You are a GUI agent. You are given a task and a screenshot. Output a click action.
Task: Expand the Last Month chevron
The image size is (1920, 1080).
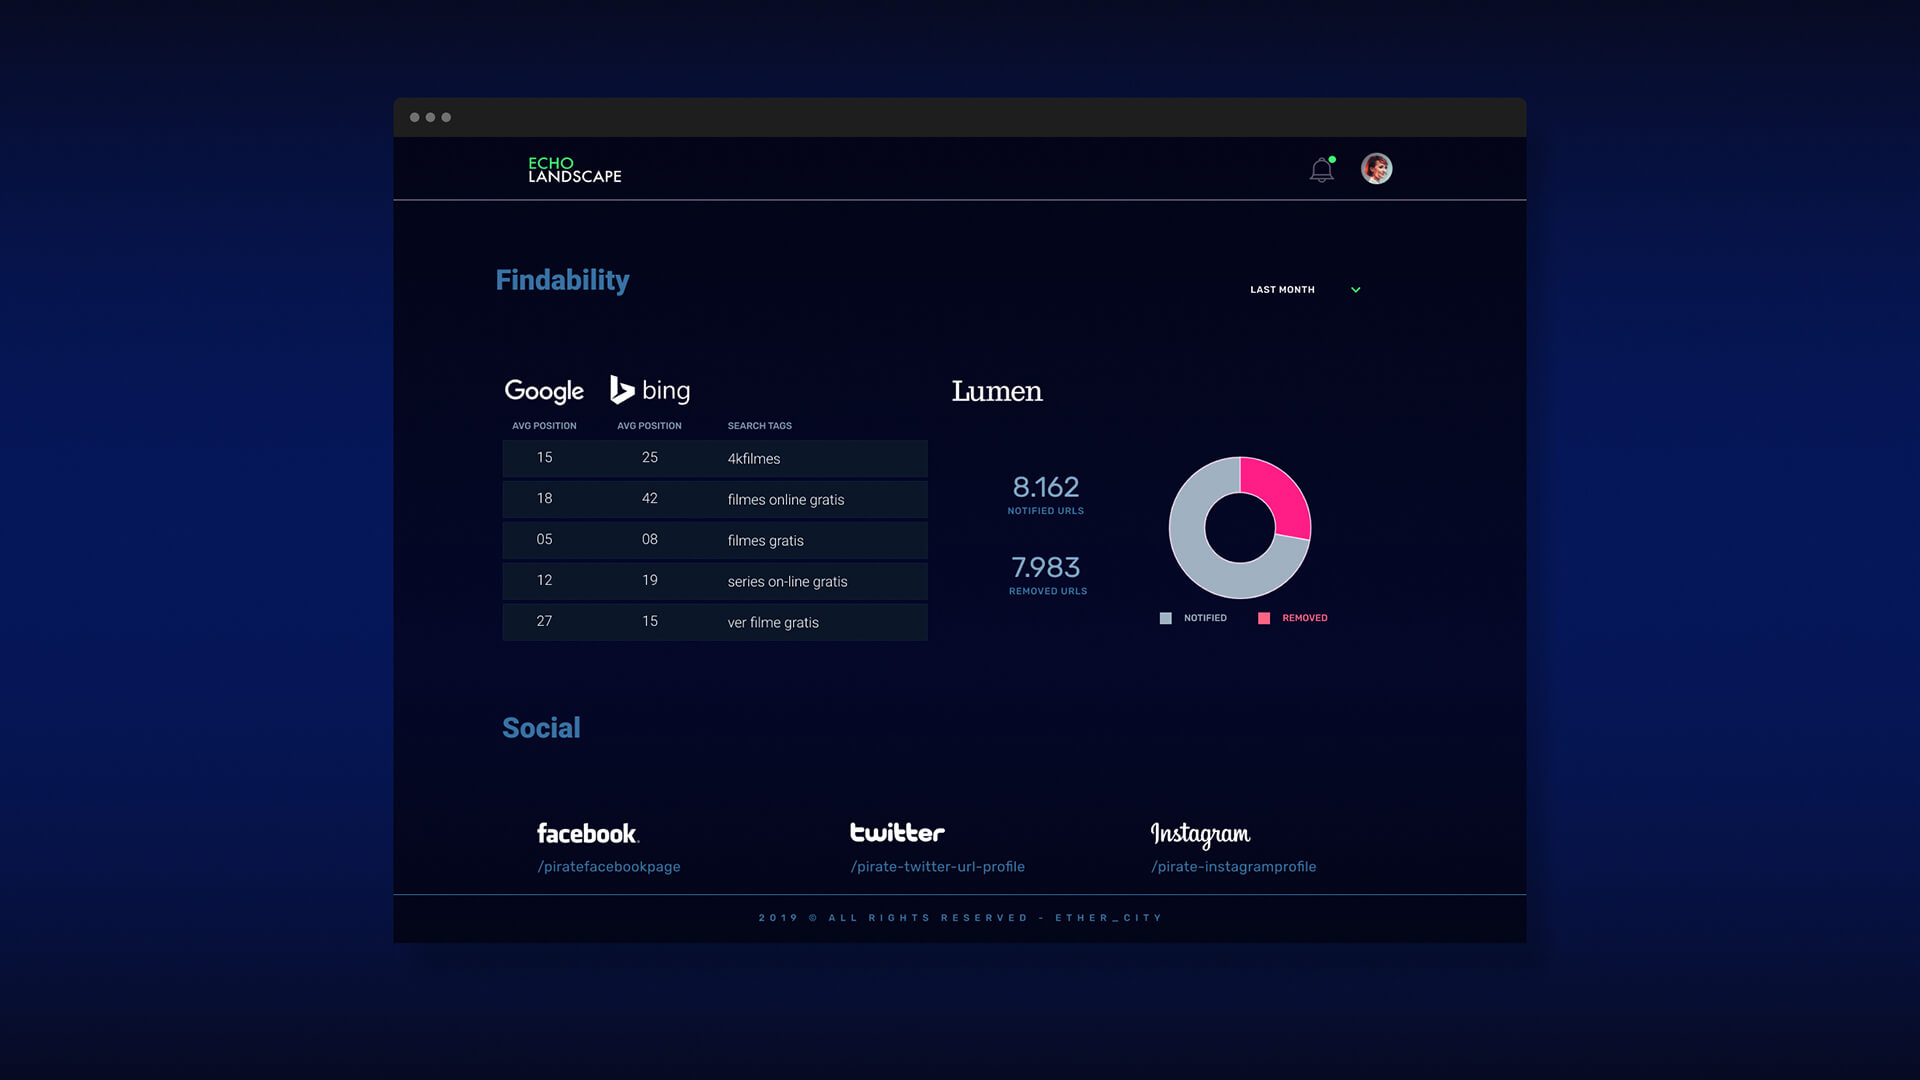(1356, 290)
